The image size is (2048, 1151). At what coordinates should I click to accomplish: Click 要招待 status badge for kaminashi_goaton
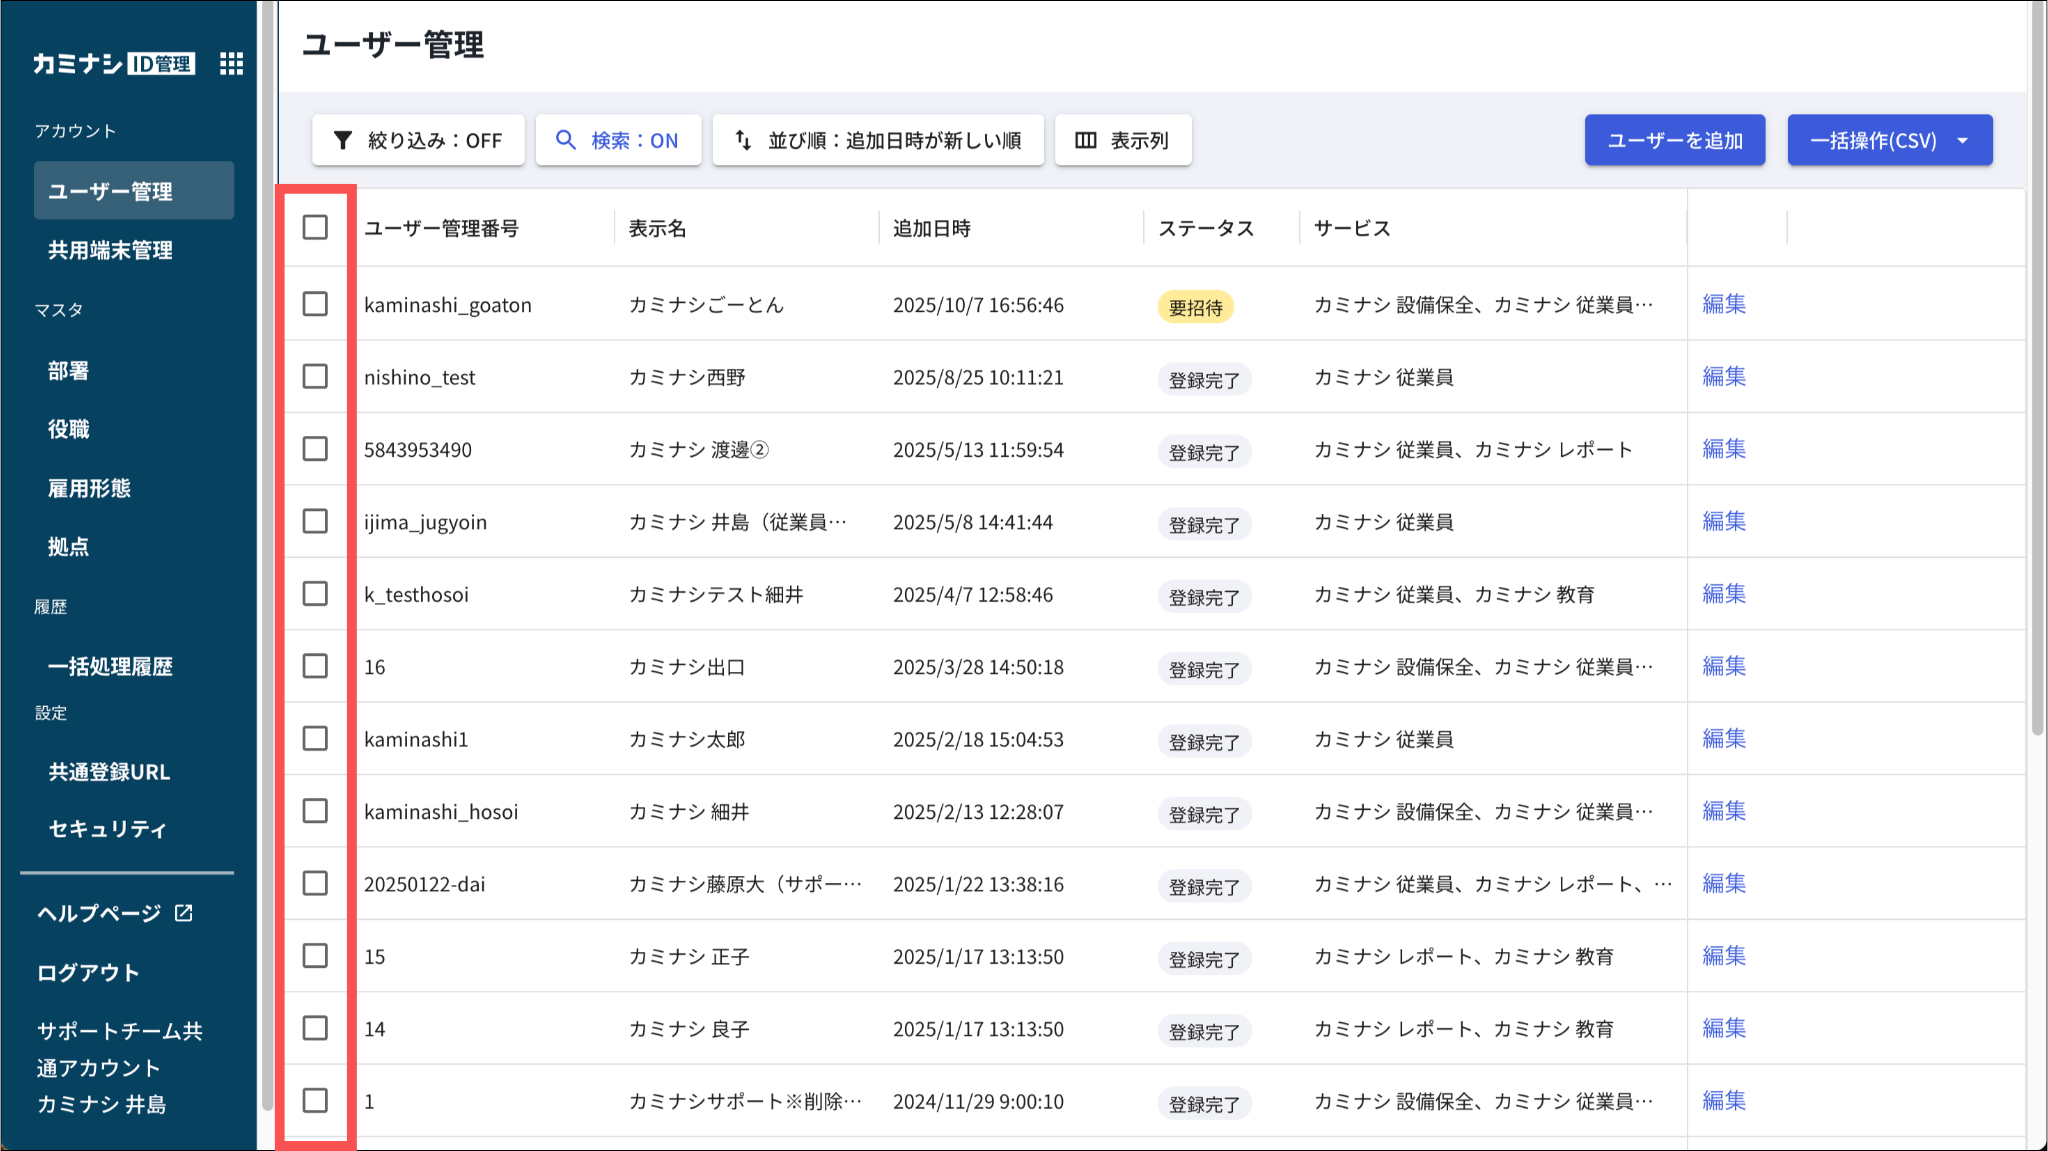point(1195,307)
